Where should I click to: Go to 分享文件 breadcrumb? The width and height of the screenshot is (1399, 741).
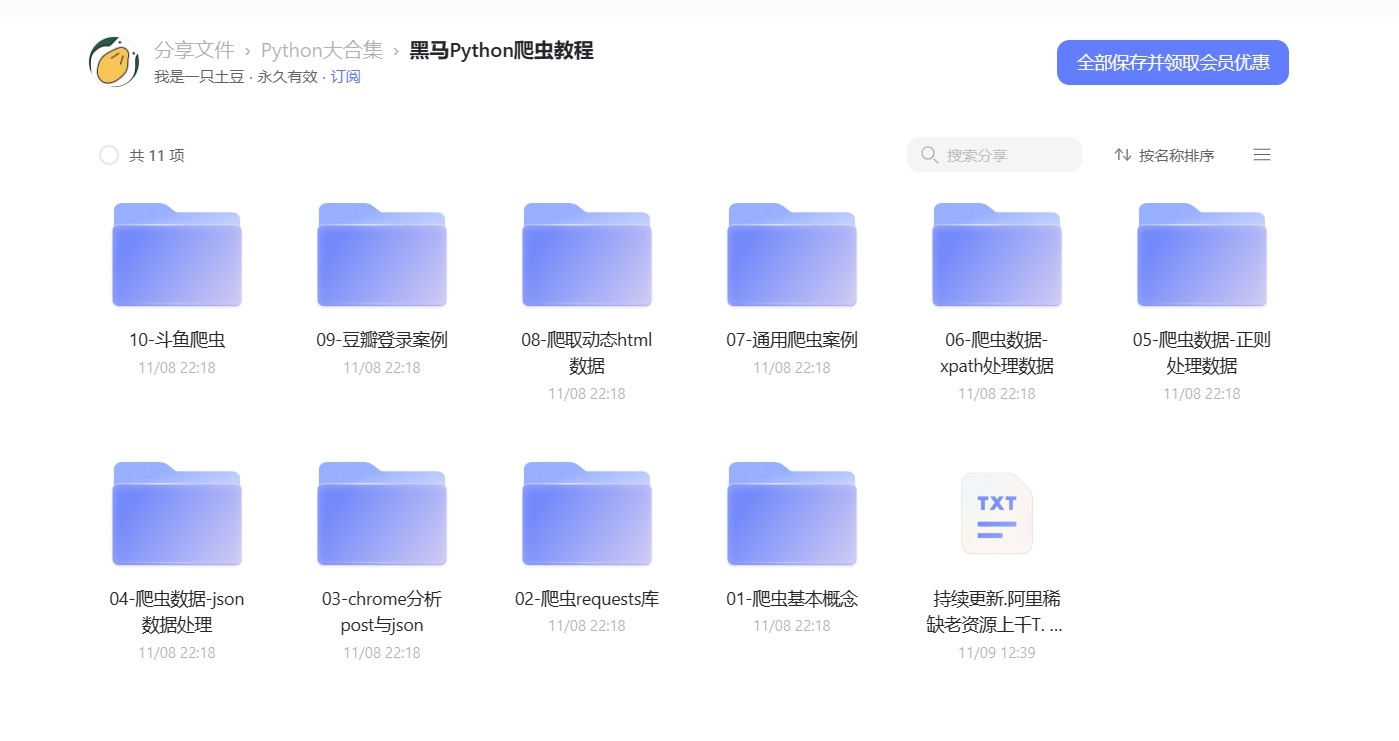click(x=194, y=50)
